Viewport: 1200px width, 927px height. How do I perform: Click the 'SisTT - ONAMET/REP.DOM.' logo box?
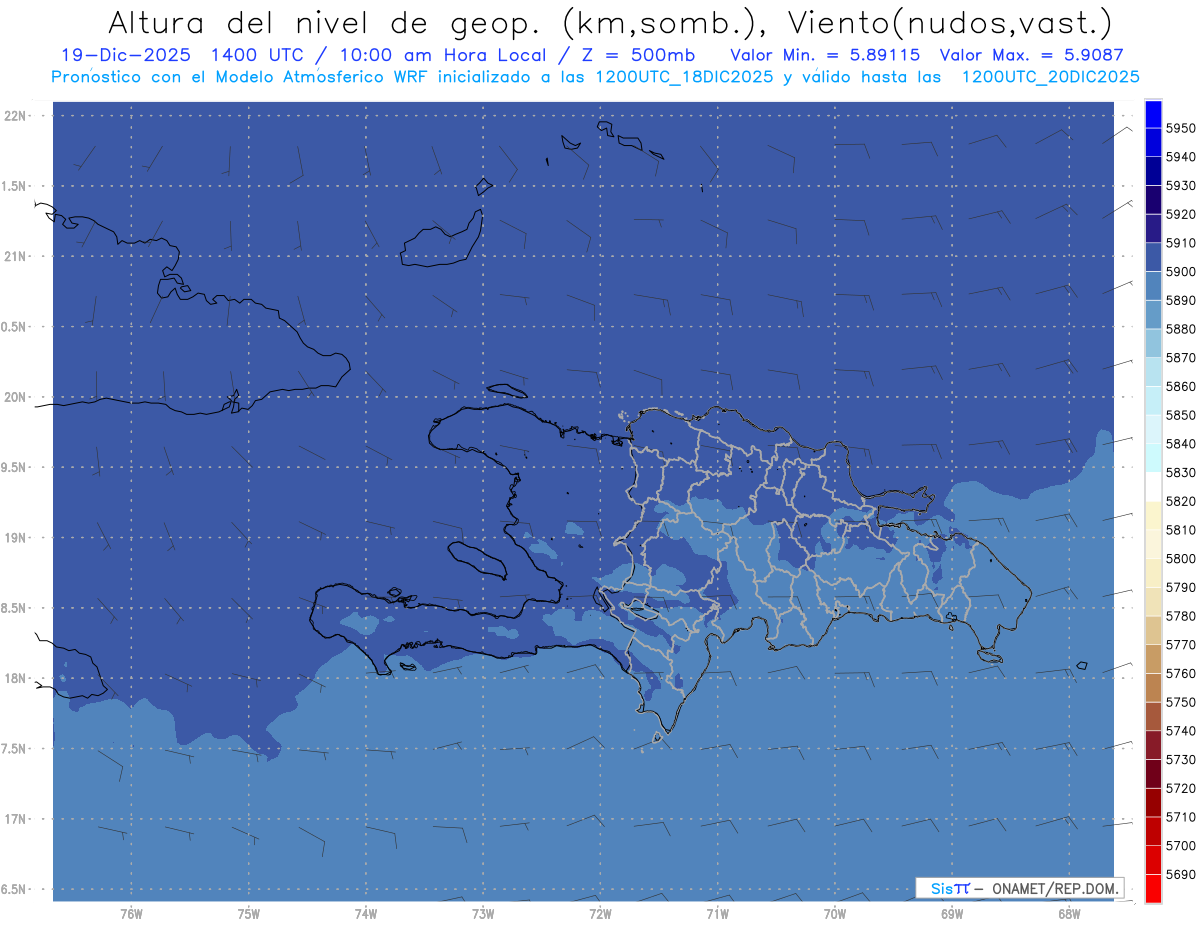1020,888
